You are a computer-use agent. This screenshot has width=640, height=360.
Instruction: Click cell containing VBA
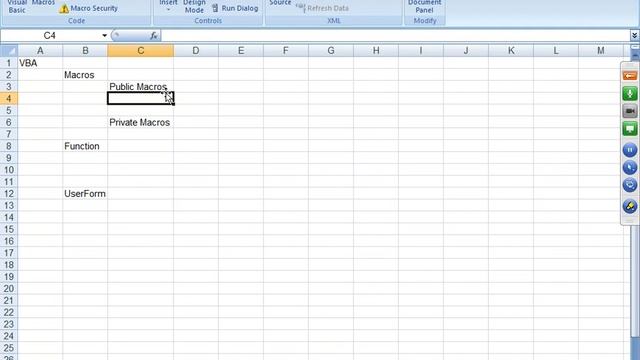(x=40, y=63)
